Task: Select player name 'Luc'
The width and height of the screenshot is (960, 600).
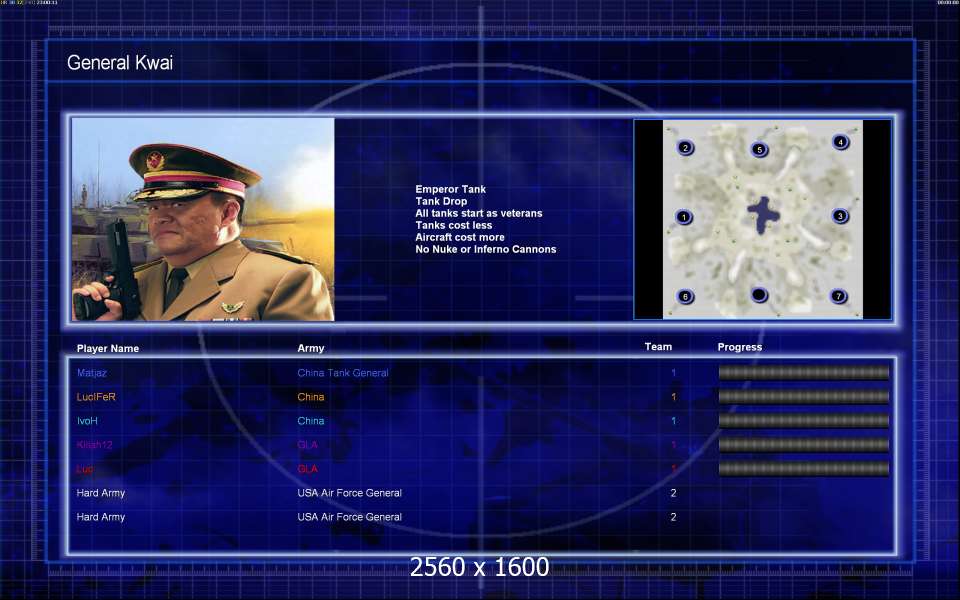Action: coord(84,469)
